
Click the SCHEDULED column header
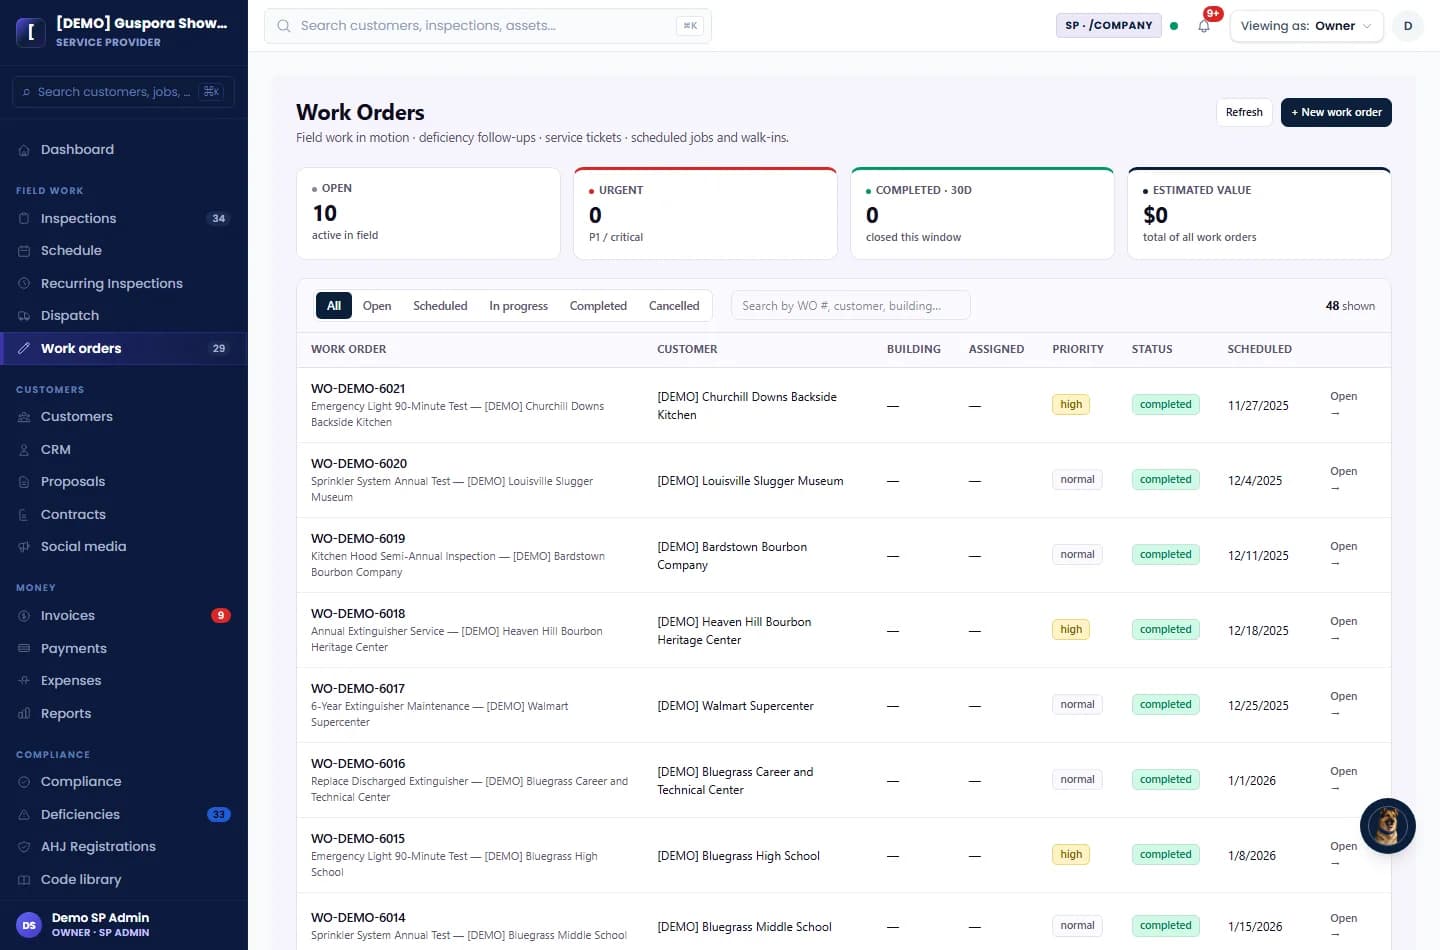1259,349
